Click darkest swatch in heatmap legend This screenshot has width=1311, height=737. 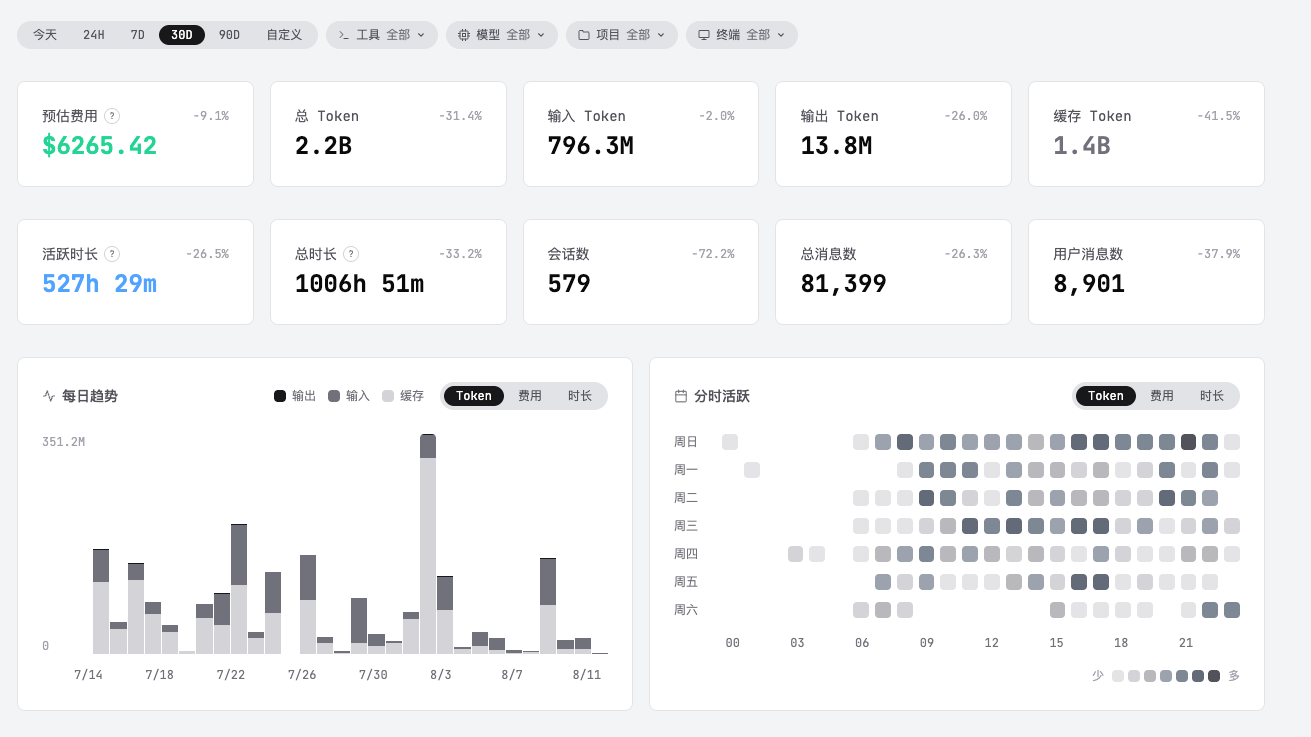[1214, 676]
